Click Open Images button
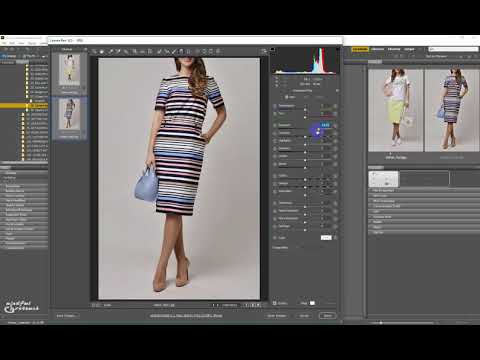This screenshot has height=360, width=480. 277,315
